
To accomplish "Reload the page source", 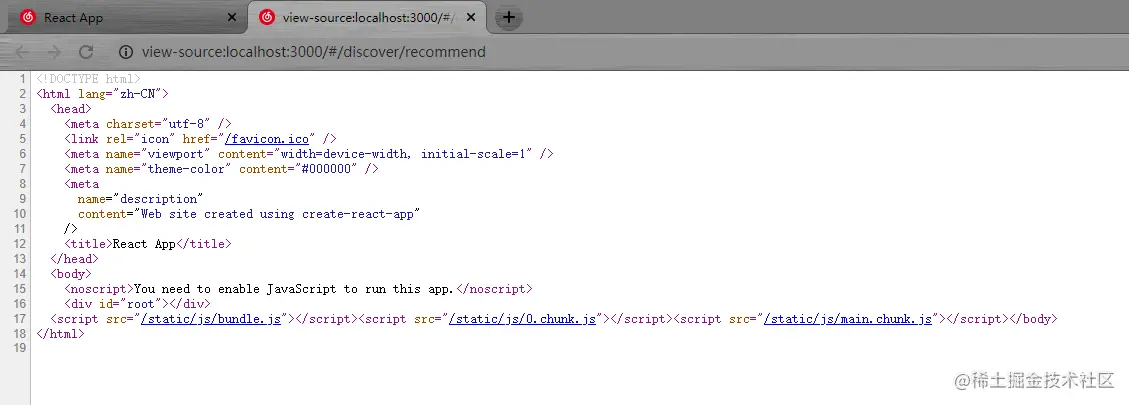I will click(86, 52).
